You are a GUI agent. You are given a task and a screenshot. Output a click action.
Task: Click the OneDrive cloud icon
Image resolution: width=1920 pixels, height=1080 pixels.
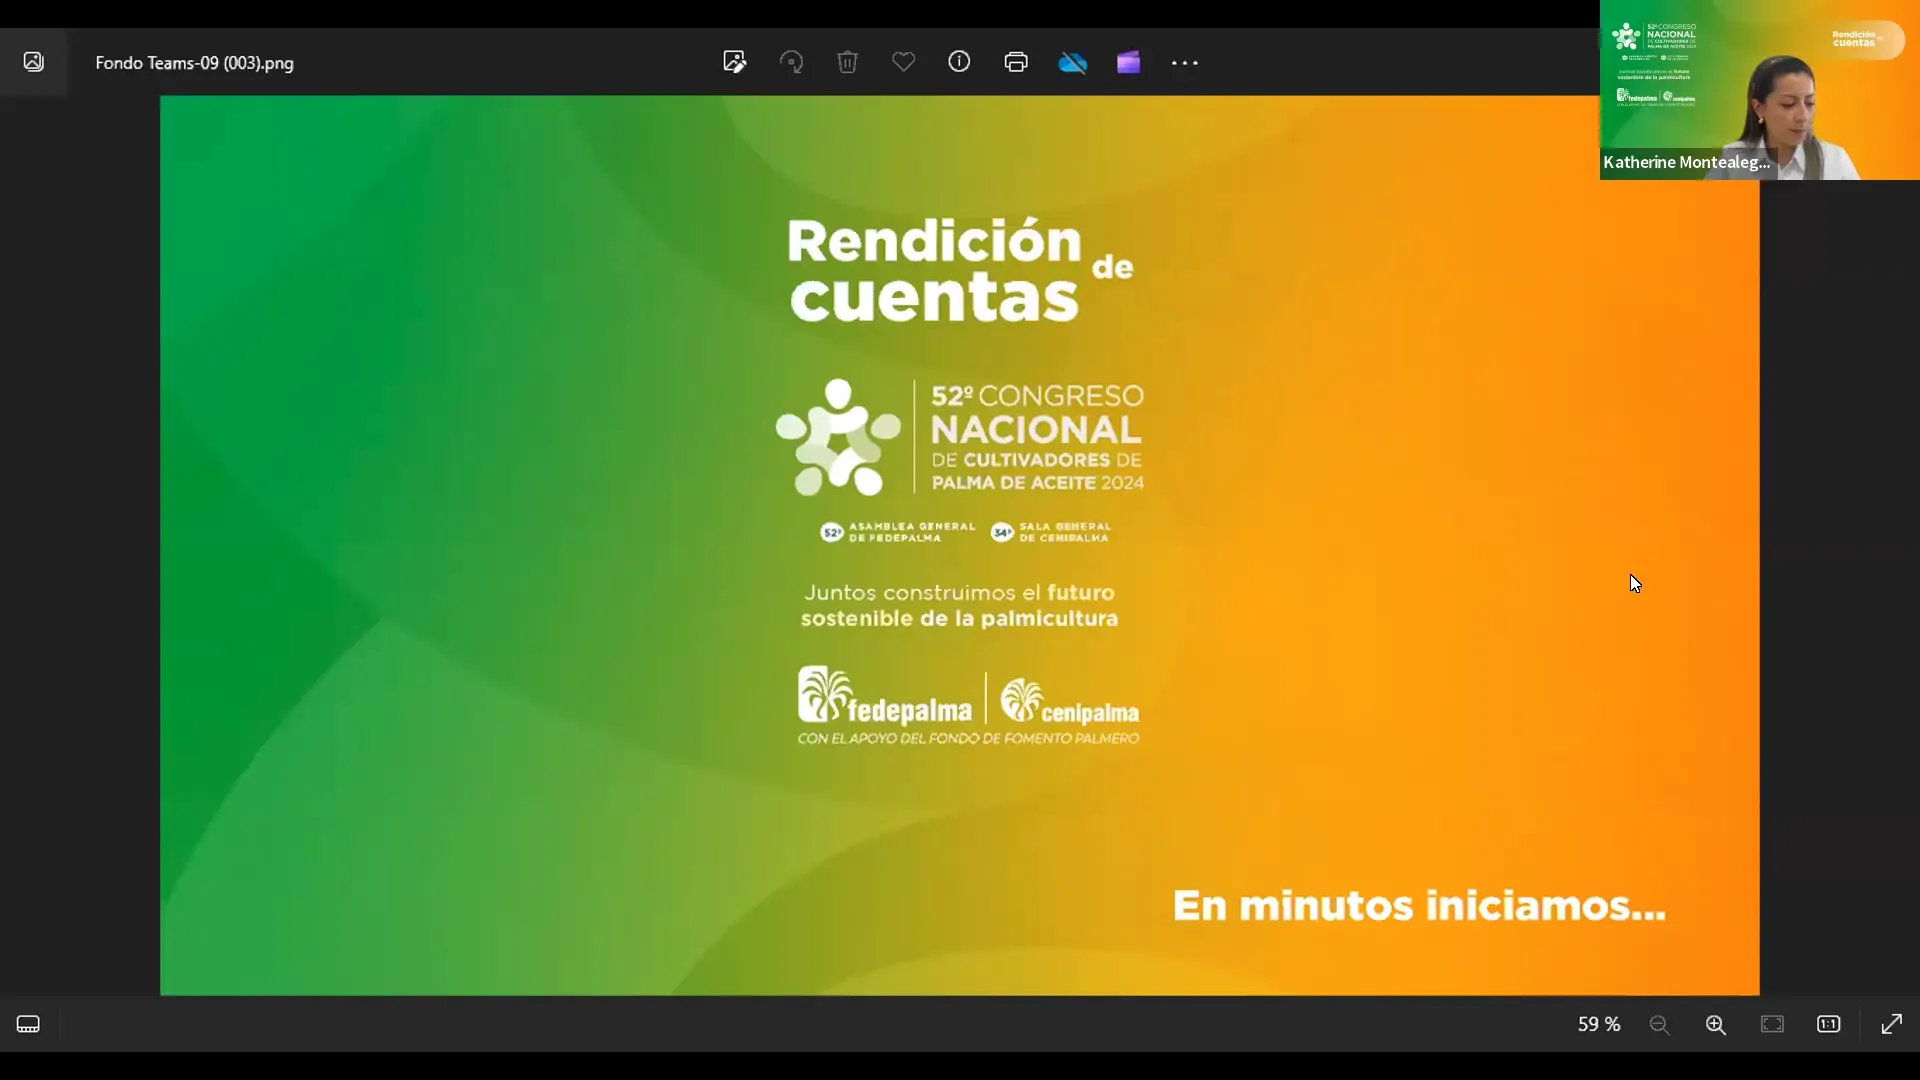click(x=1072, y=62)
